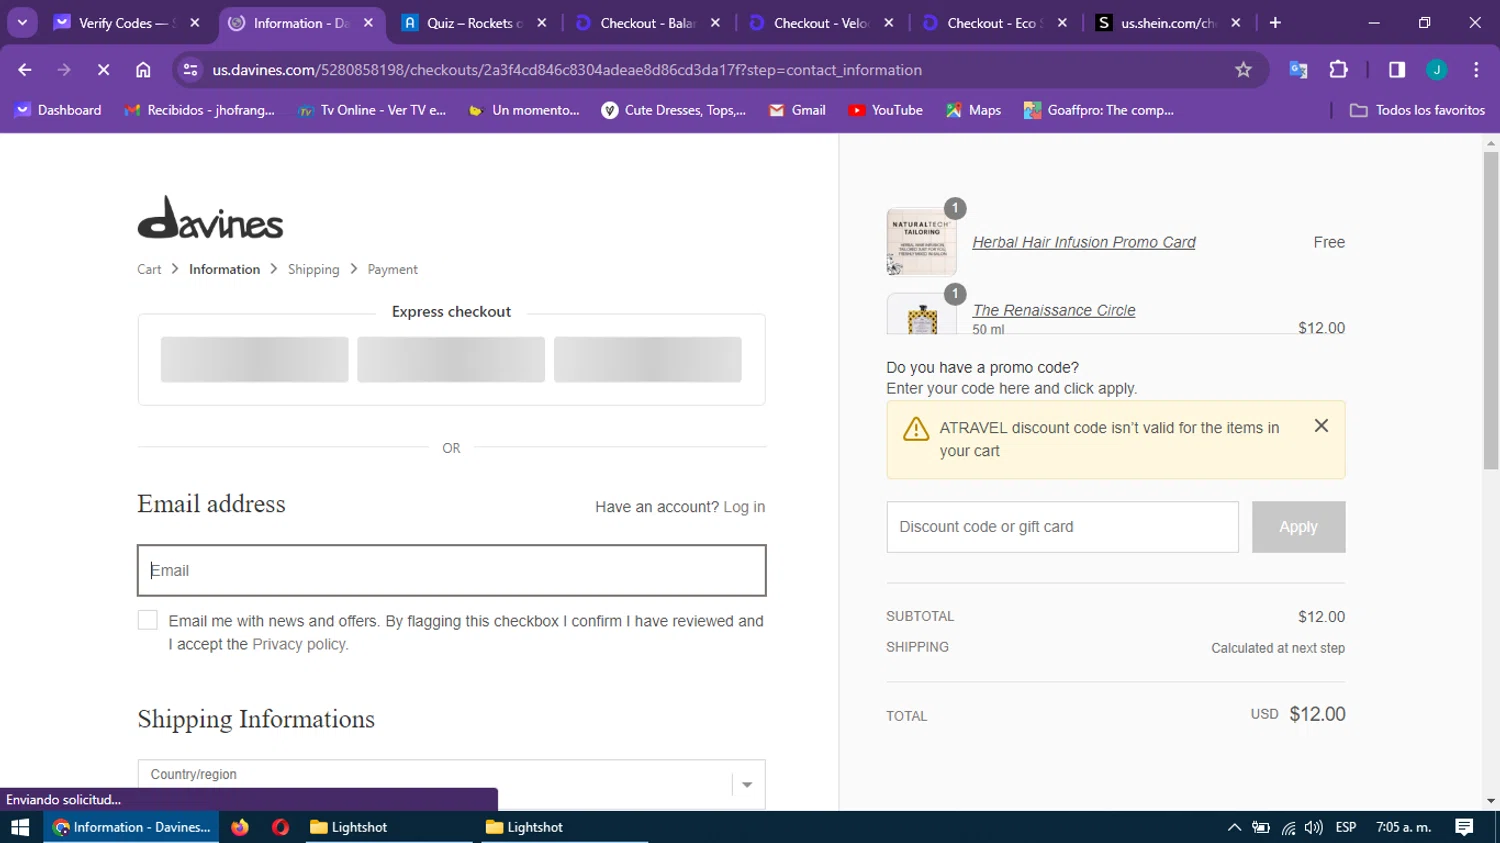Close the Verify Codes tab
The width and height of the screenshot is (1500, 843).
pos(195,23)
